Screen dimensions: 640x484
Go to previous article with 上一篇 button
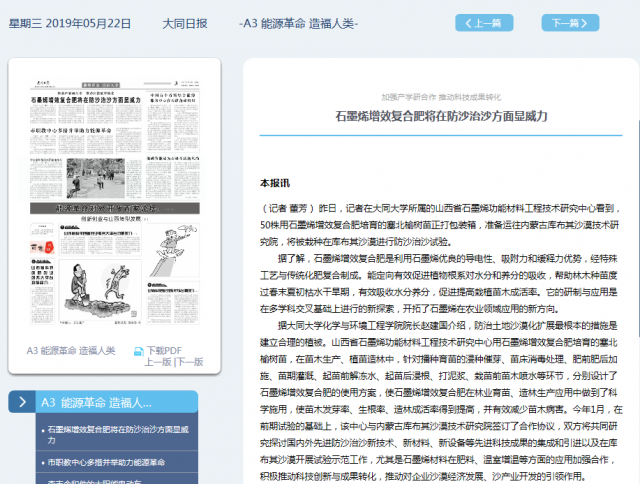coord(484,23)
